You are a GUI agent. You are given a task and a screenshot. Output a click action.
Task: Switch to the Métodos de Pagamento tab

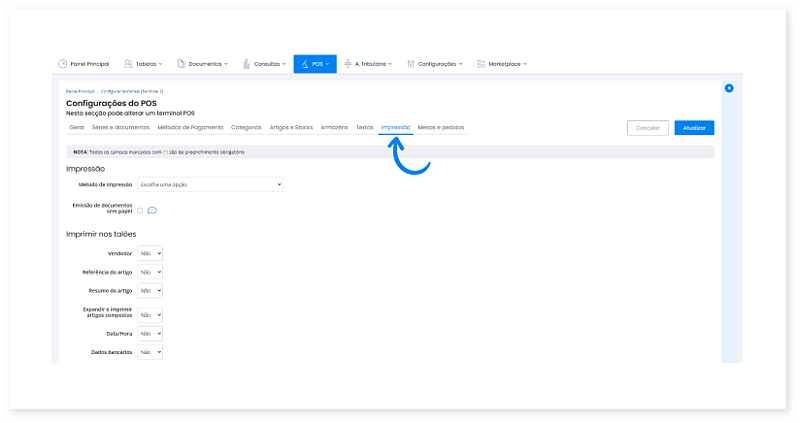pos(190,128)
